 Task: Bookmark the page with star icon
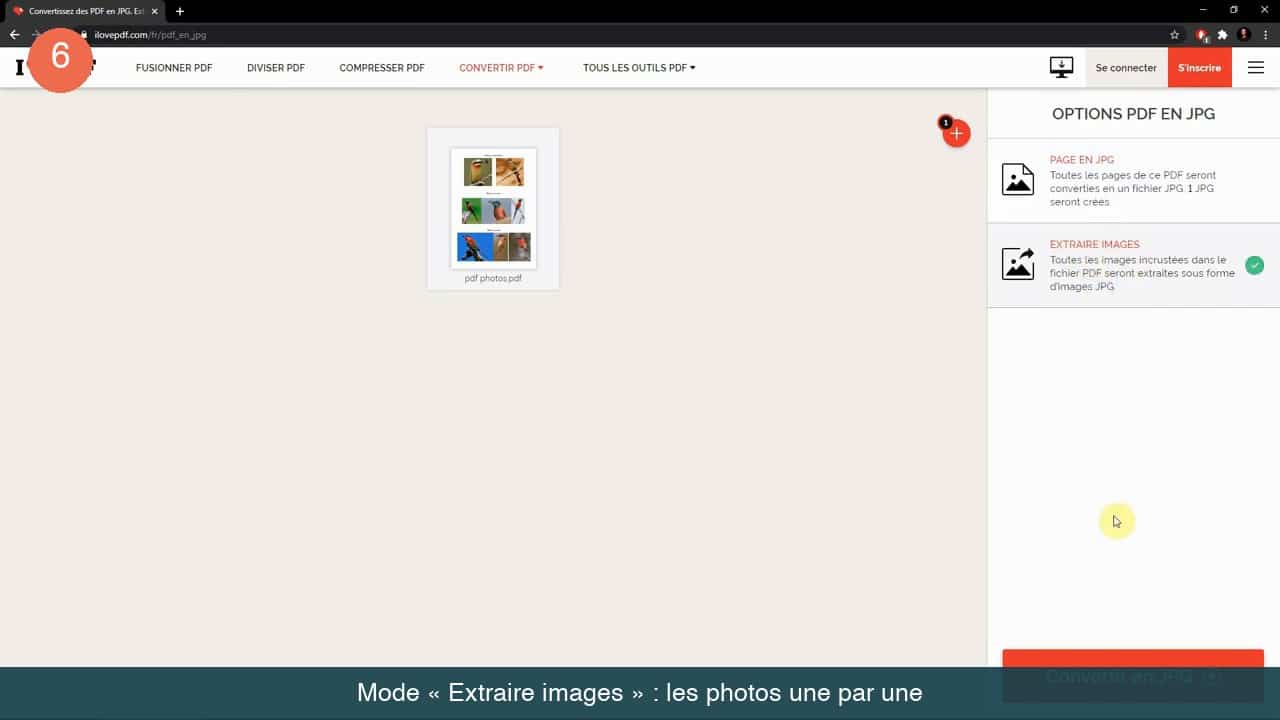pos(1174,34)
